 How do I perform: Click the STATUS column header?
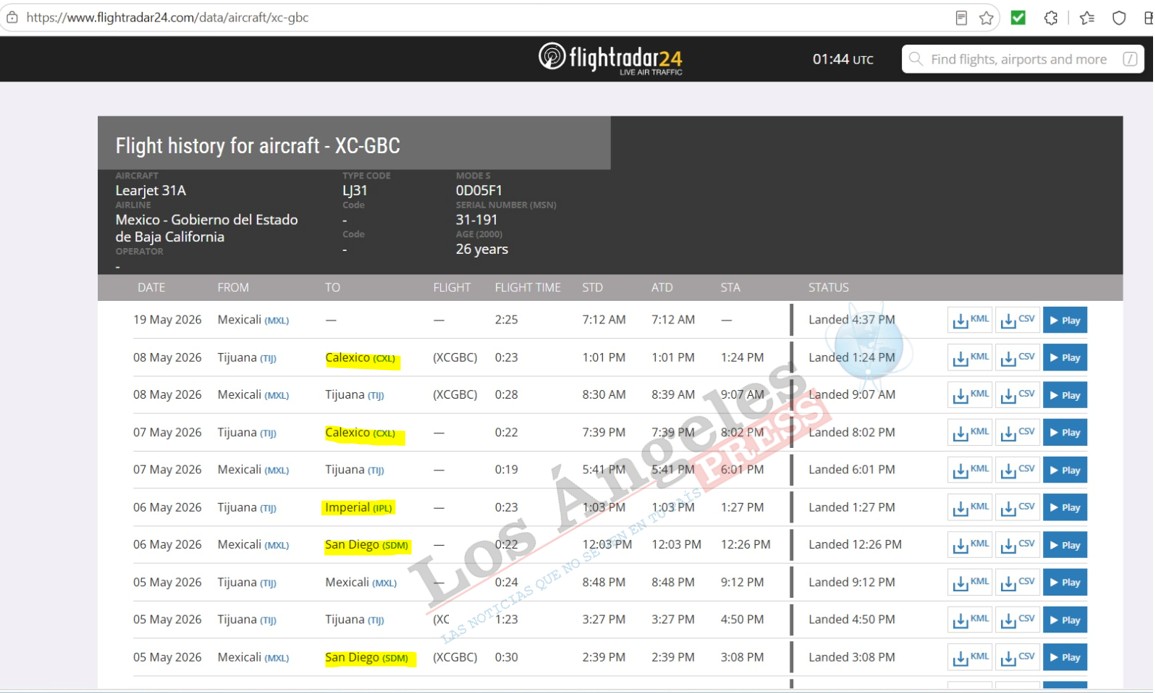(x=829, y=287)
